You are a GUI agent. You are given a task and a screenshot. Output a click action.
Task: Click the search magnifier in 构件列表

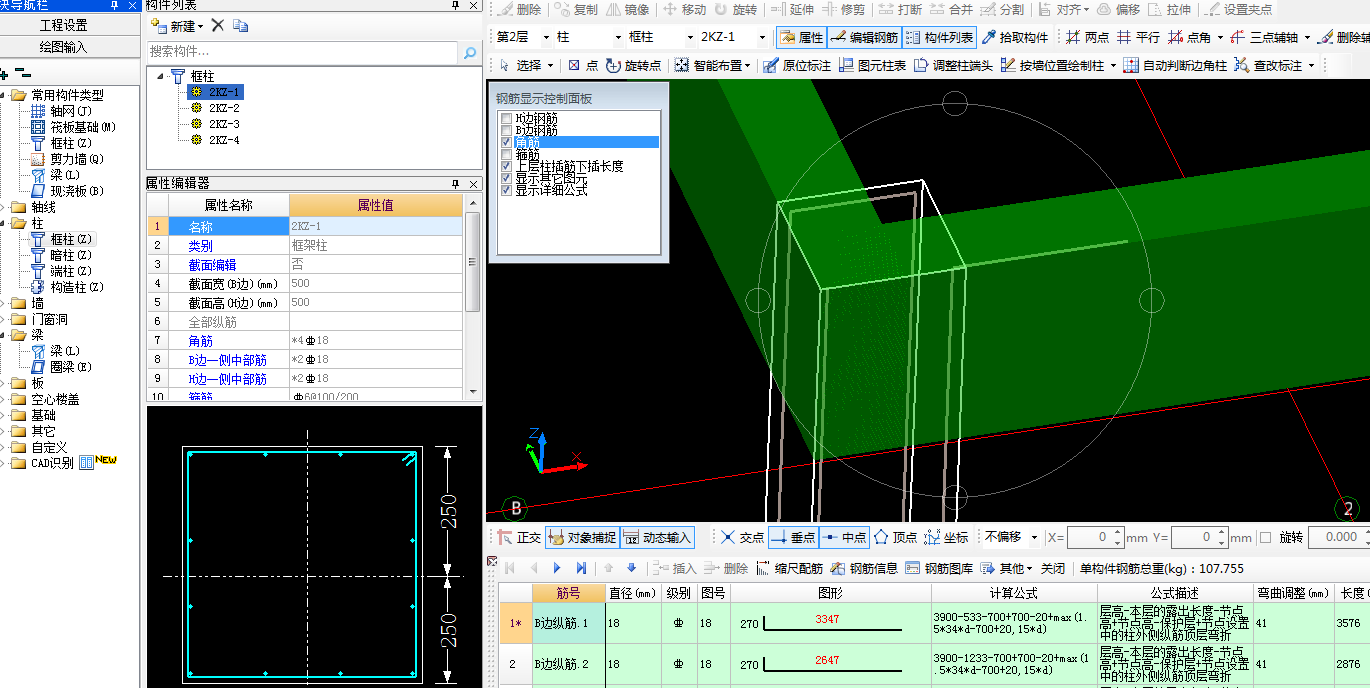point(470,51)
